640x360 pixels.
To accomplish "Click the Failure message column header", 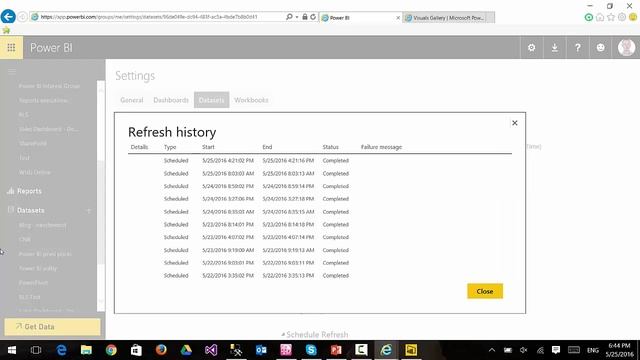I will click(x=381, y=147).
